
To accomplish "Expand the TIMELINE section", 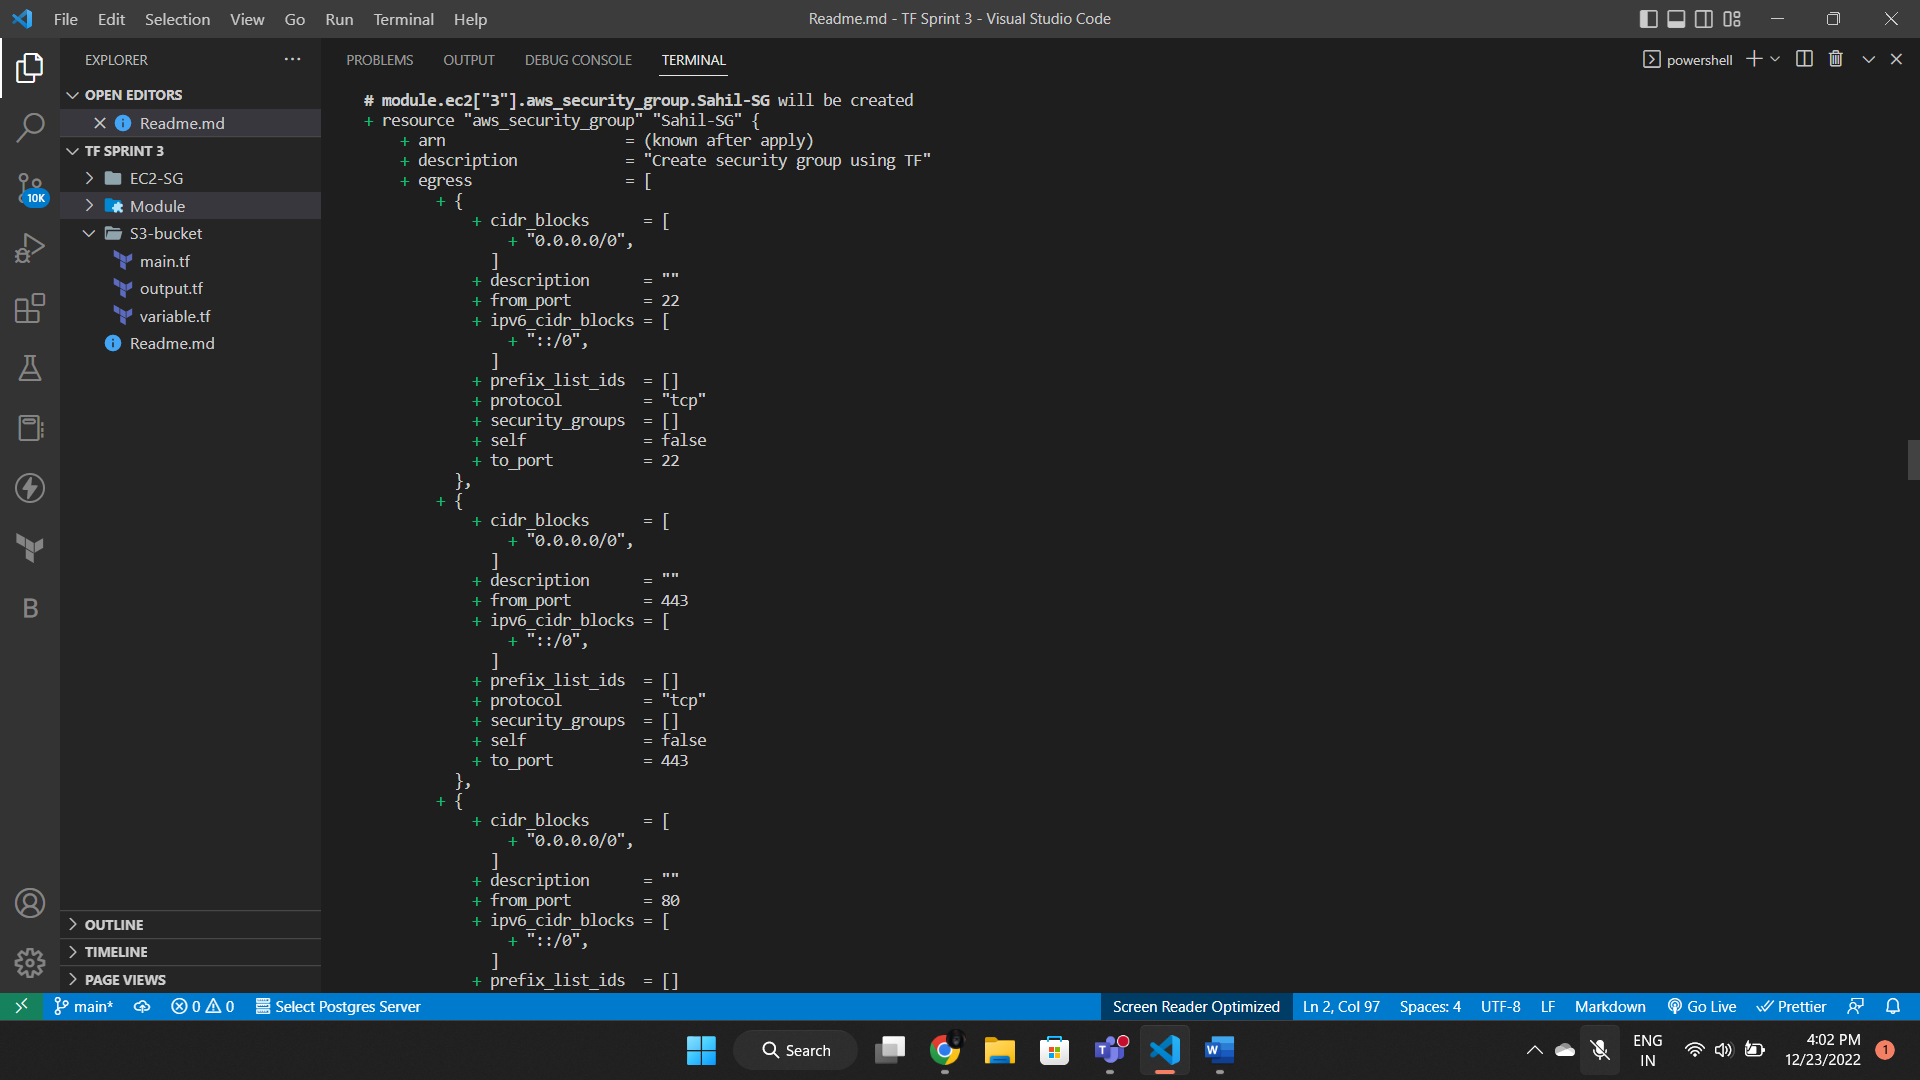I will tap(190, 952).
